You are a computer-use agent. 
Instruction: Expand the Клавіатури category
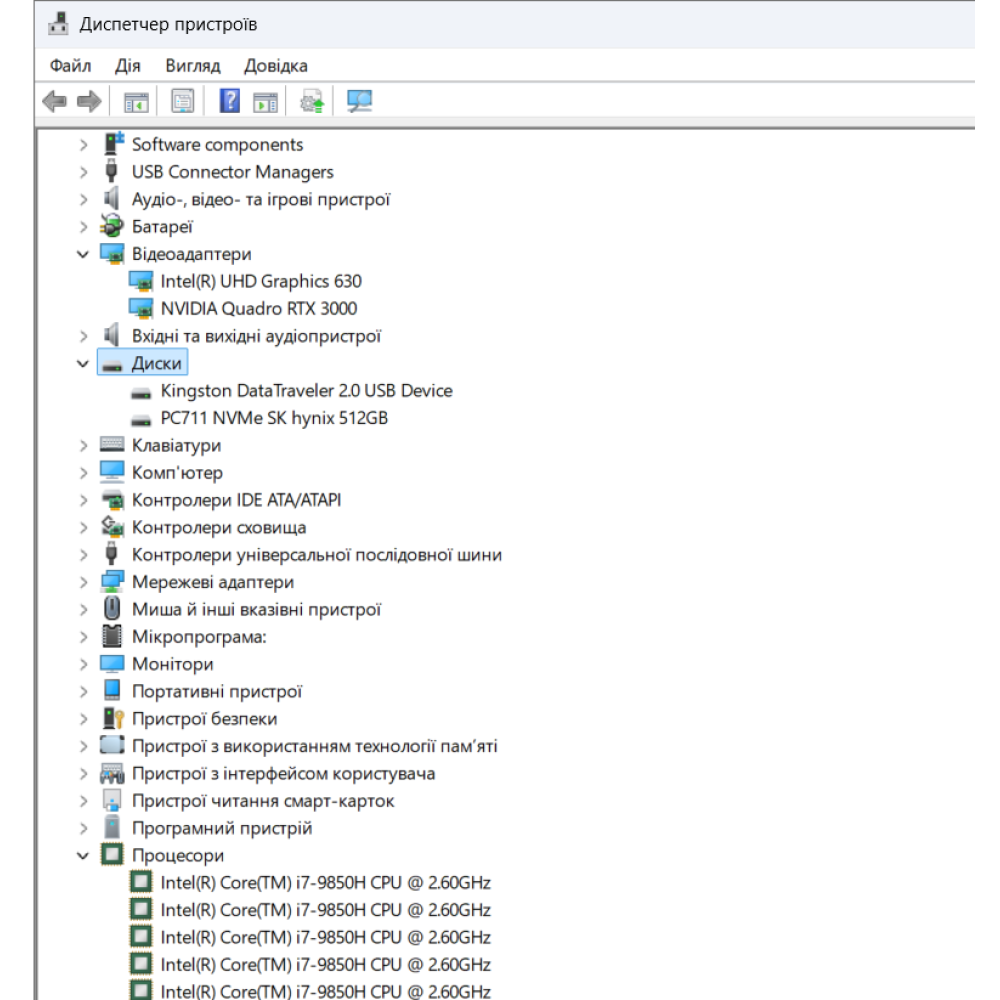point(83,446)
